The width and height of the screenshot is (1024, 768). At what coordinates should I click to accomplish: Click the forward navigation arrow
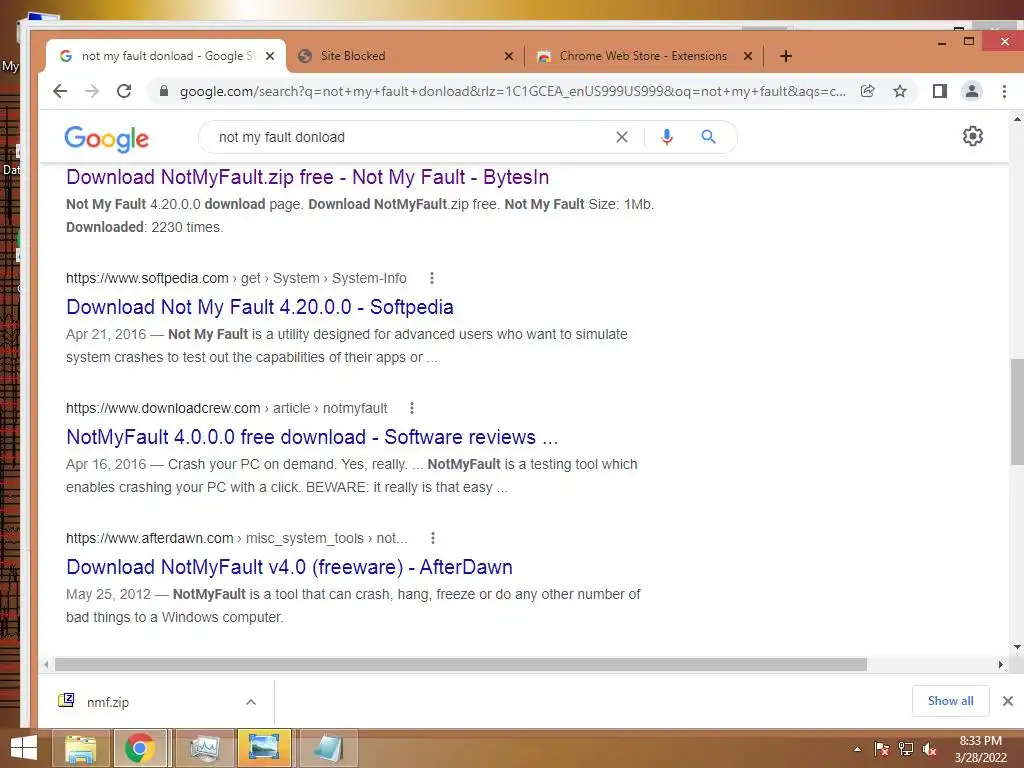pos(92,91)
